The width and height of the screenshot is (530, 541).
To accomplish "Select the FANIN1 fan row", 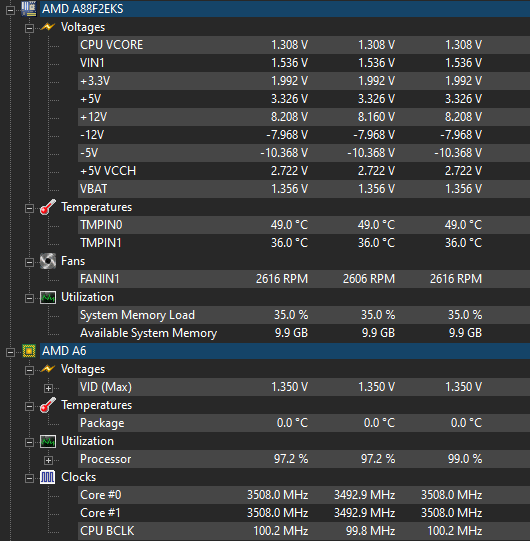I will click(304, 279).
